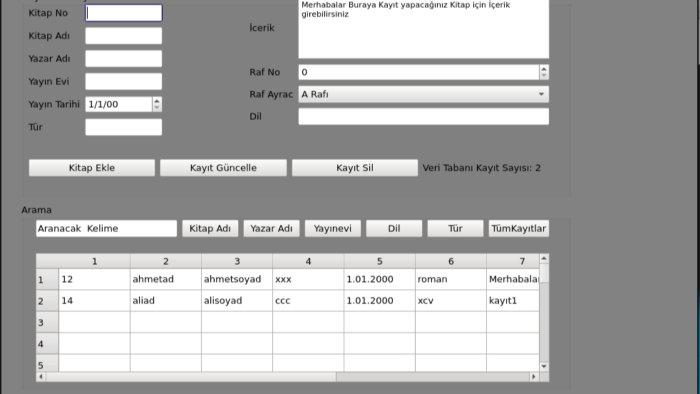Click table horizontal scrollbar right arrow
Image resolution: width=700 pixels, height=394 pixels.
534,377
